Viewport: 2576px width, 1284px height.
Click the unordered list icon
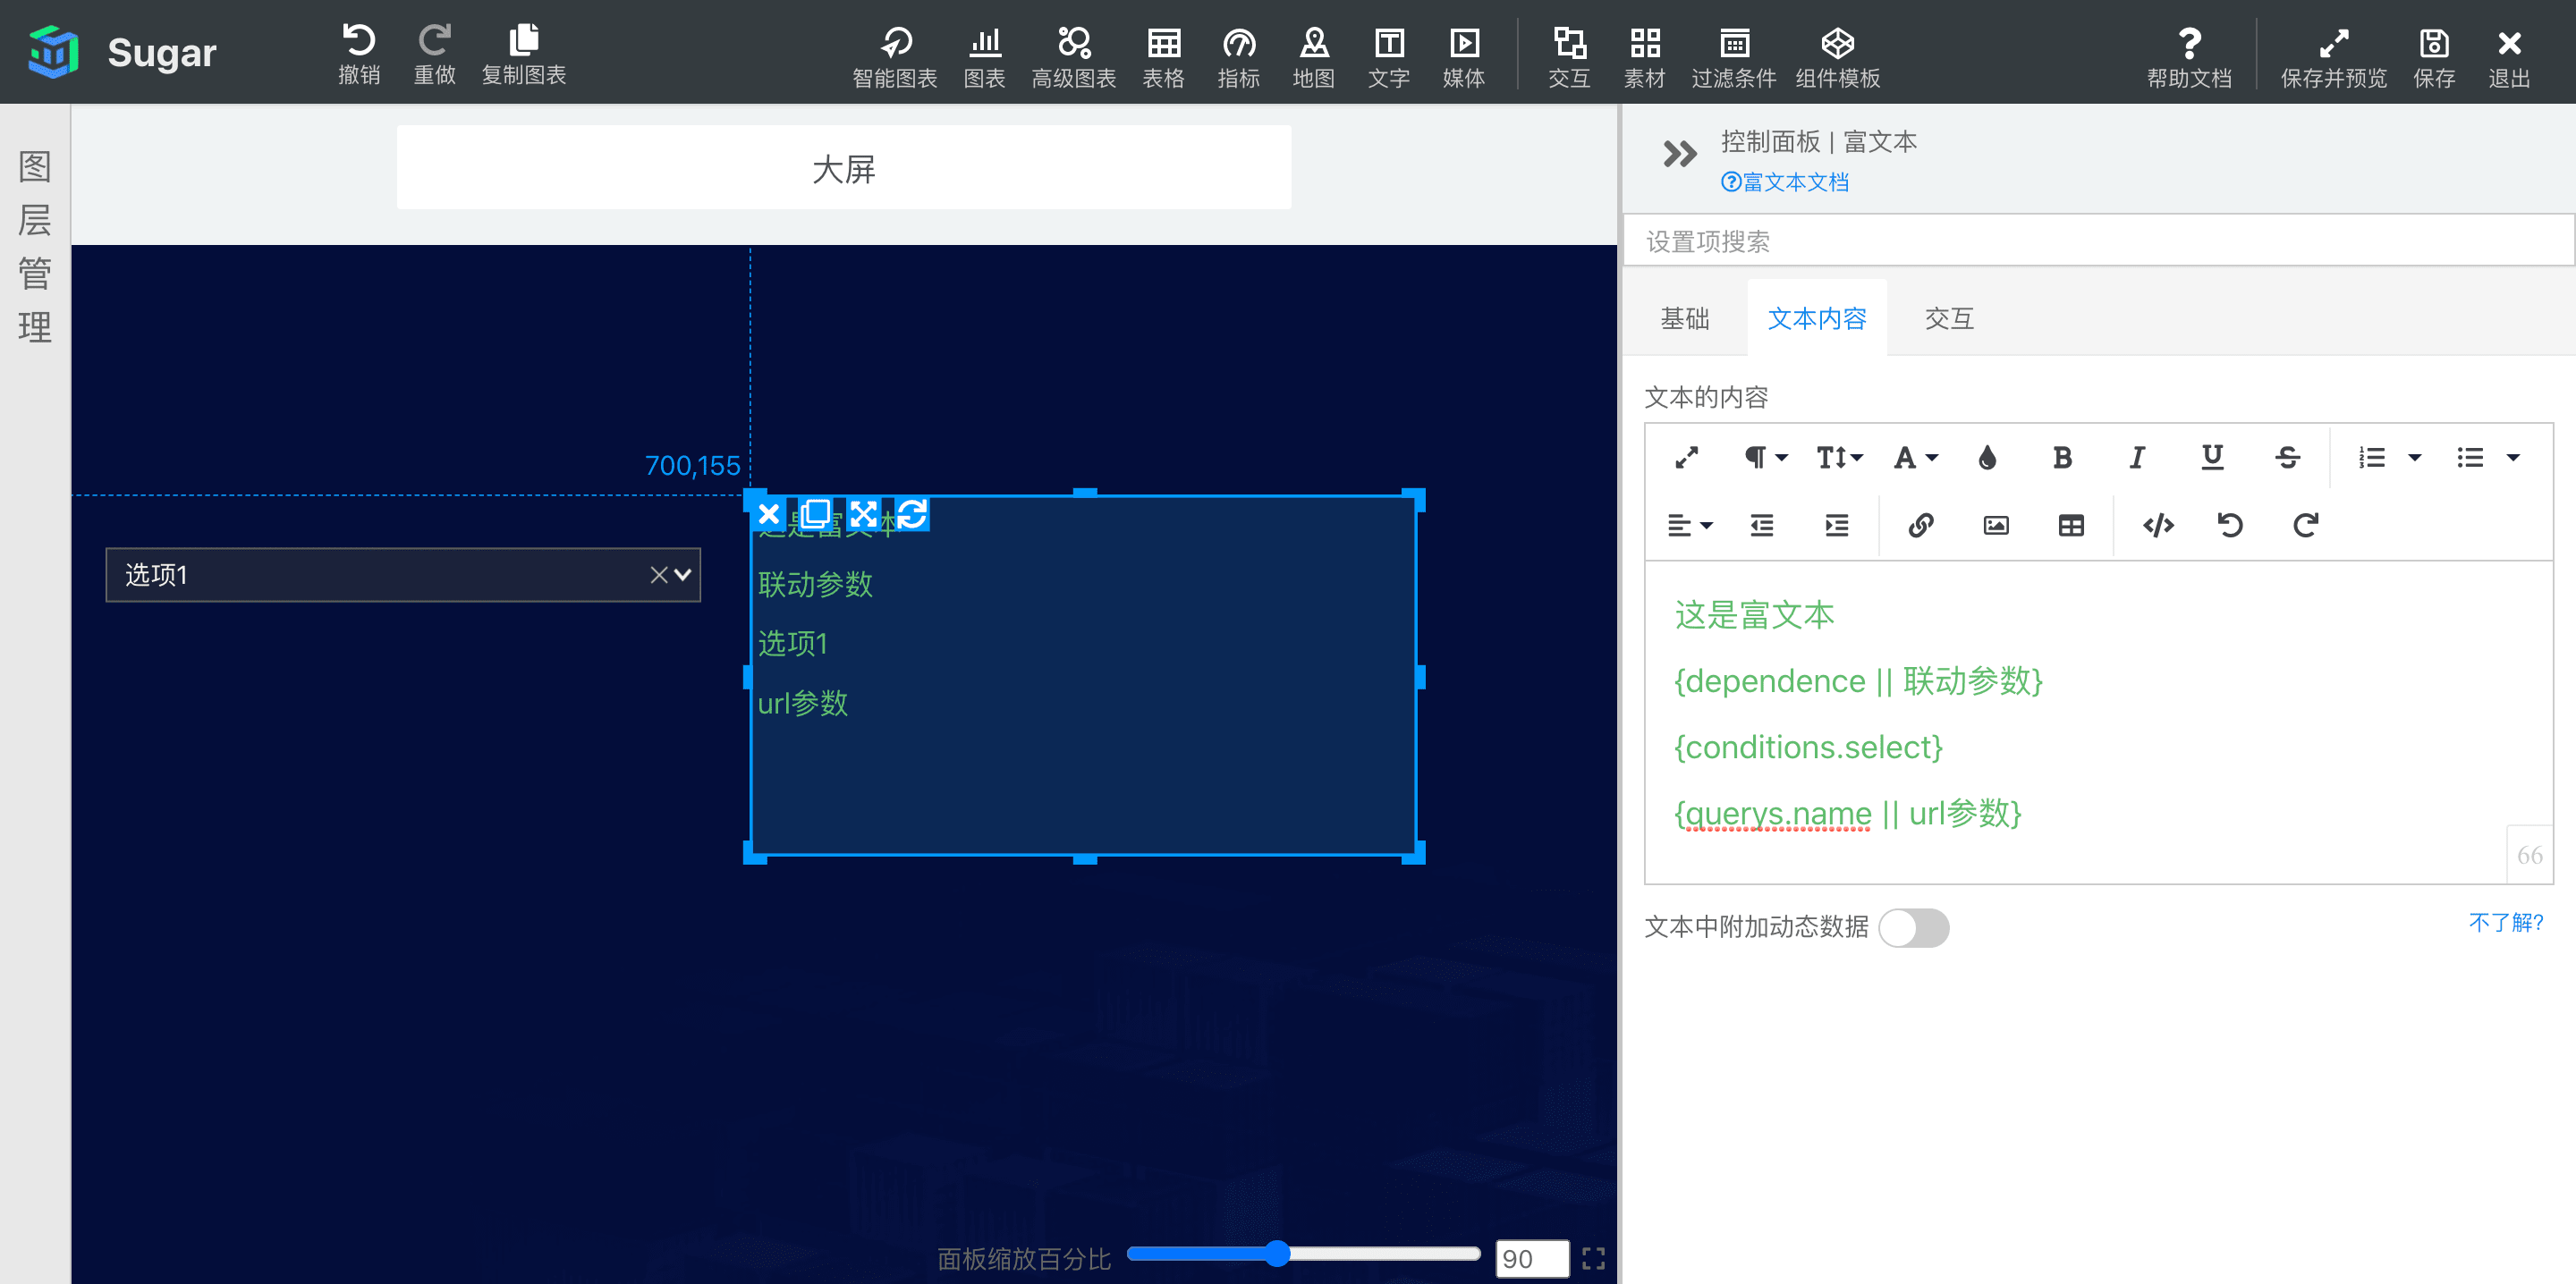pos(2470,457)
